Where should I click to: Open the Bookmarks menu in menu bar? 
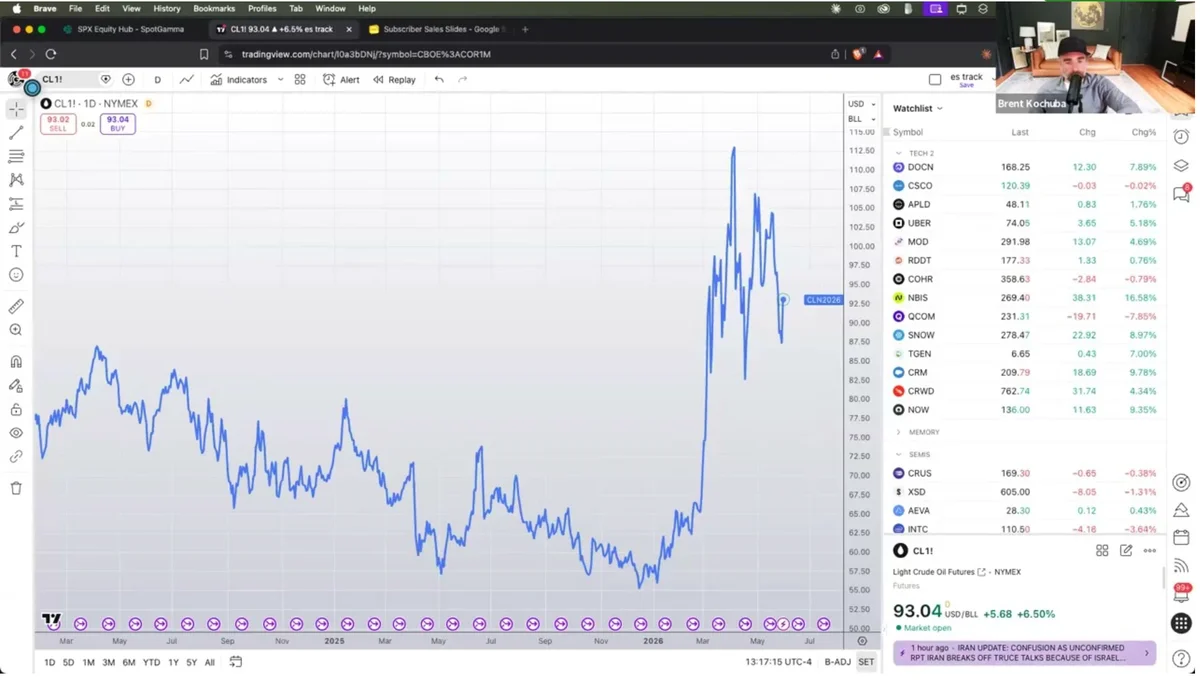(x=214, y=8)
